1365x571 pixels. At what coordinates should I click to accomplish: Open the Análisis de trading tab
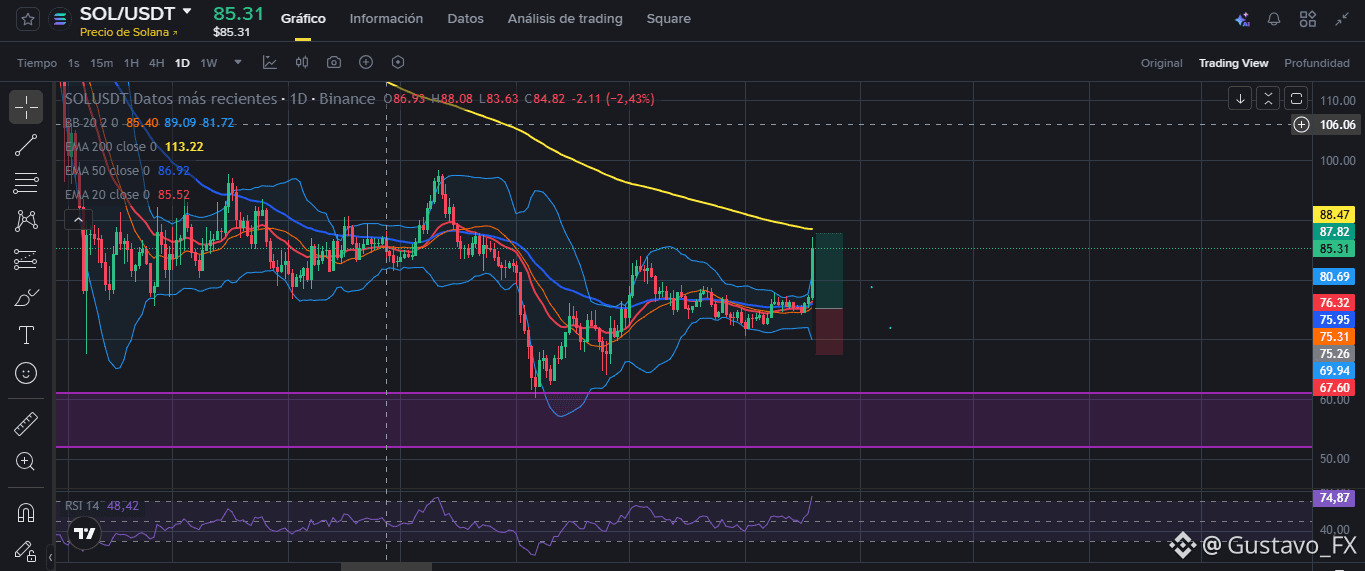click(x=565, y=19)
